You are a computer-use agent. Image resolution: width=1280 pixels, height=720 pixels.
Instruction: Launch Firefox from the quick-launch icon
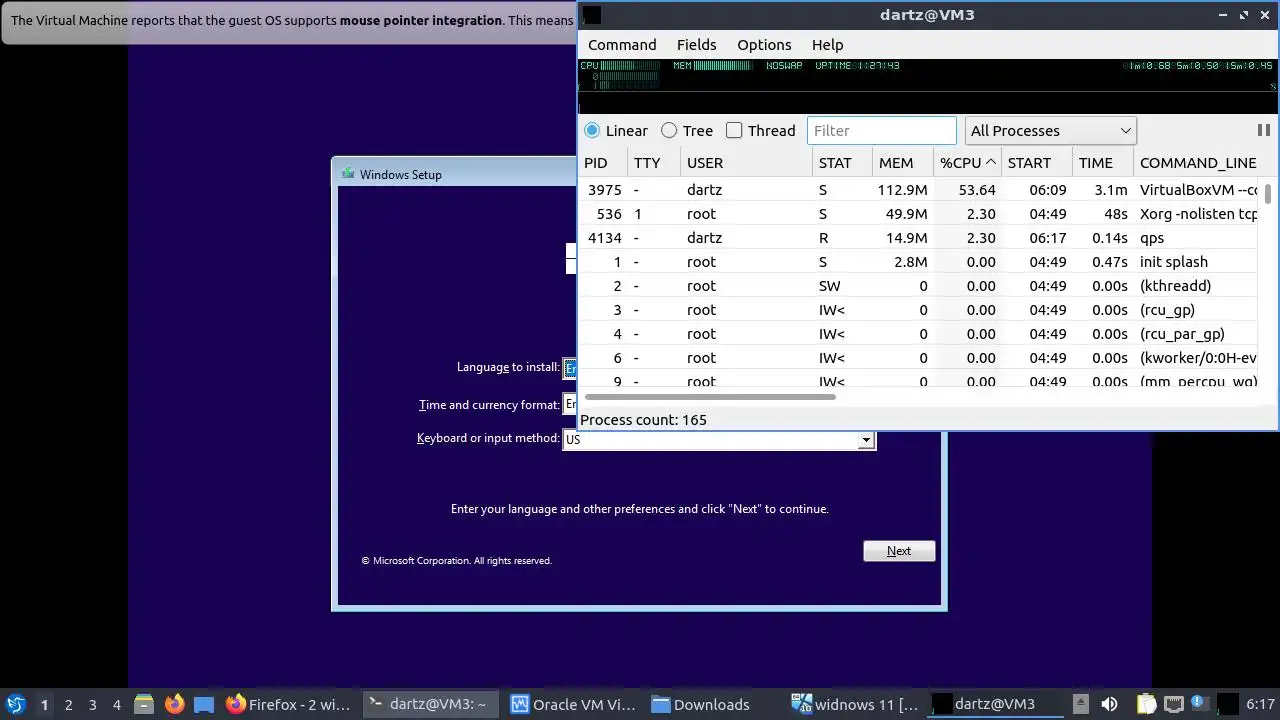pos(174,704)
